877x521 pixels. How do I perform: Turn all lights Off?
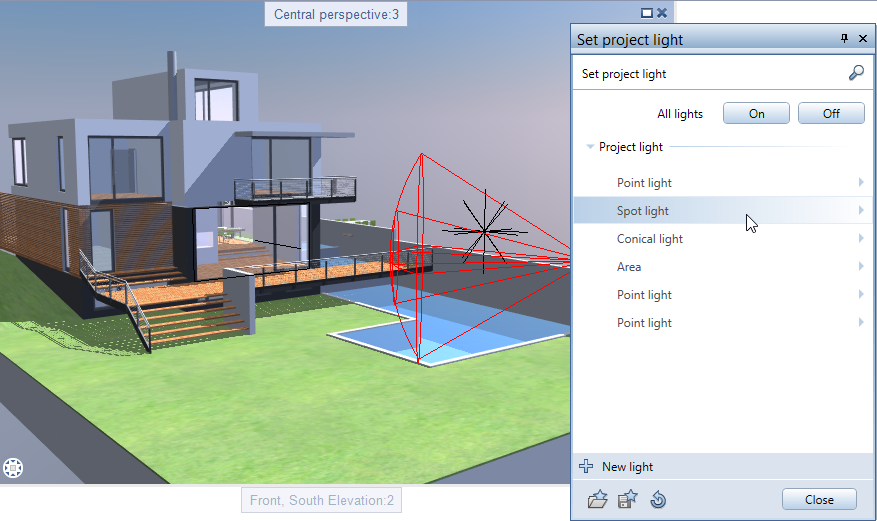pos(831,113)
